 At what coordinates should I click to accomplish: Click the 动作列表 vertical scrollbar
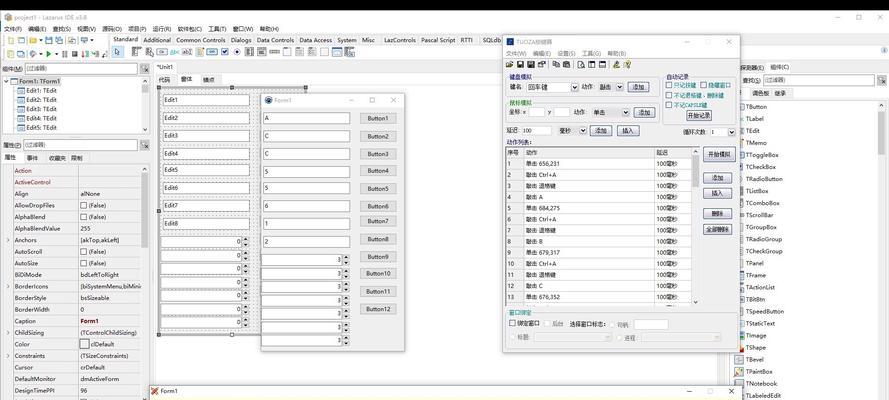pos(696,227)
